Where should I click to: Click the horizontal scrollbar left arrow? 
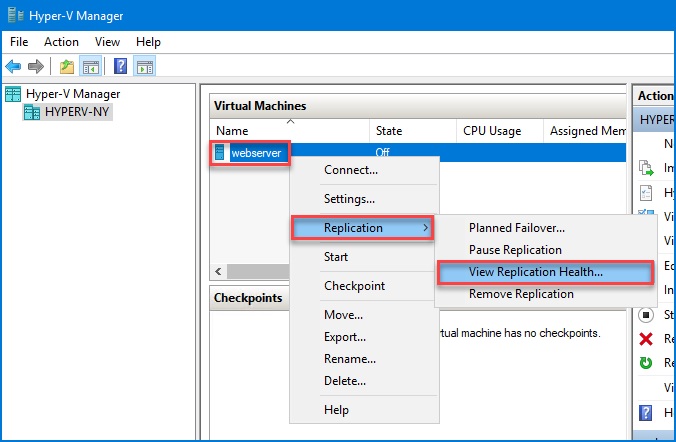pyautogui.click(x=218, y=273)
